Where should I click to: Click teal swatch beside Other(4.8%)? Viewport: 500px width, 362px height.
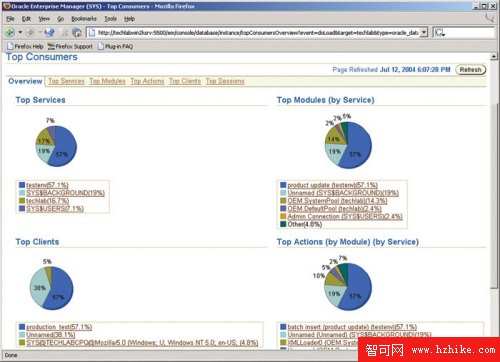pyautogui.click(x=283, y=224)
